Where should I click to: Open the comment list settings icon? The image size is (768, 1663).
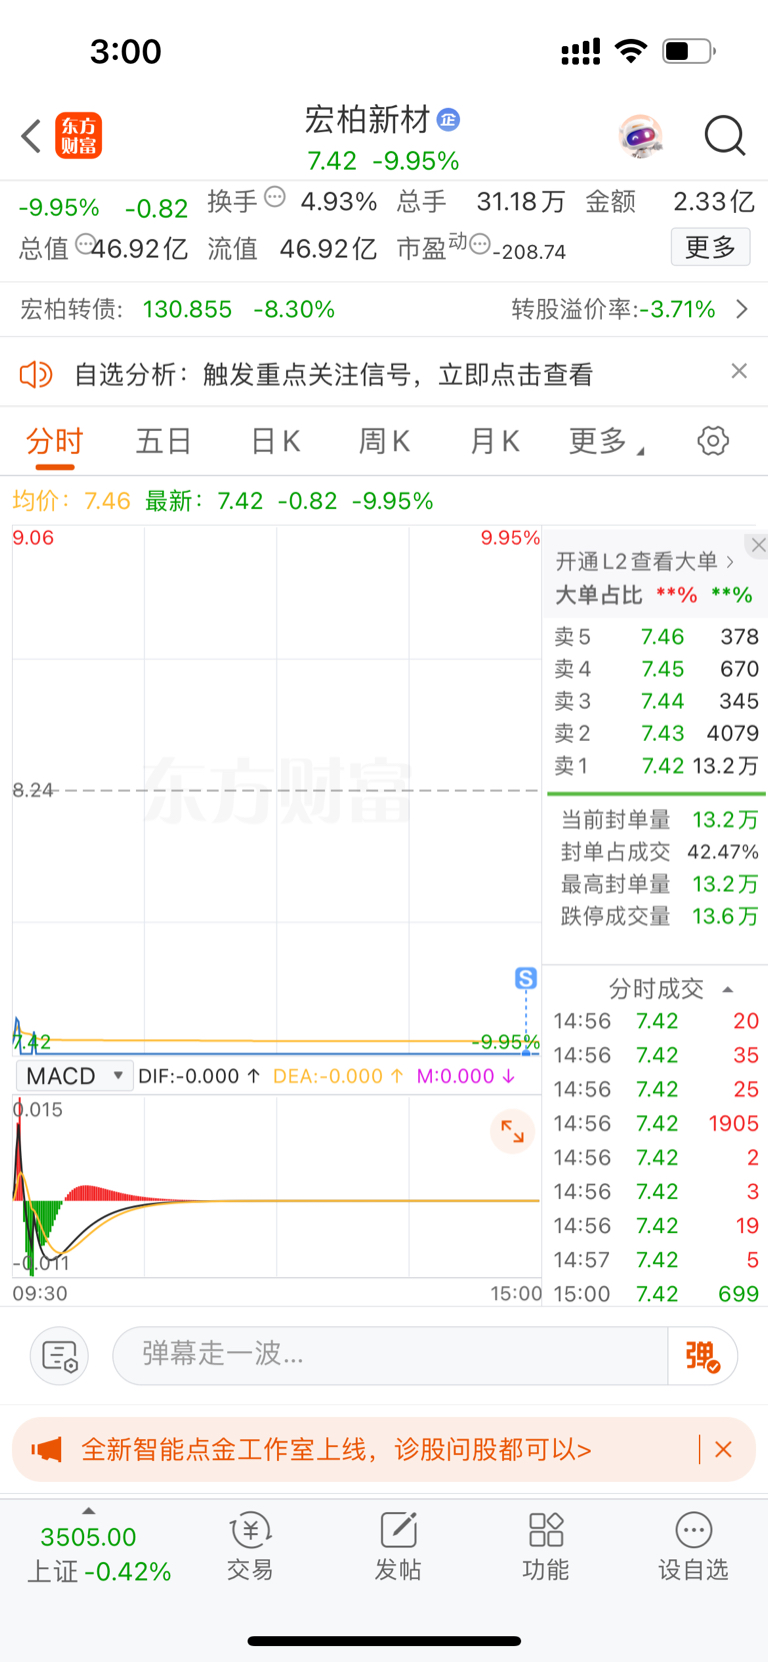[60, 1356]
